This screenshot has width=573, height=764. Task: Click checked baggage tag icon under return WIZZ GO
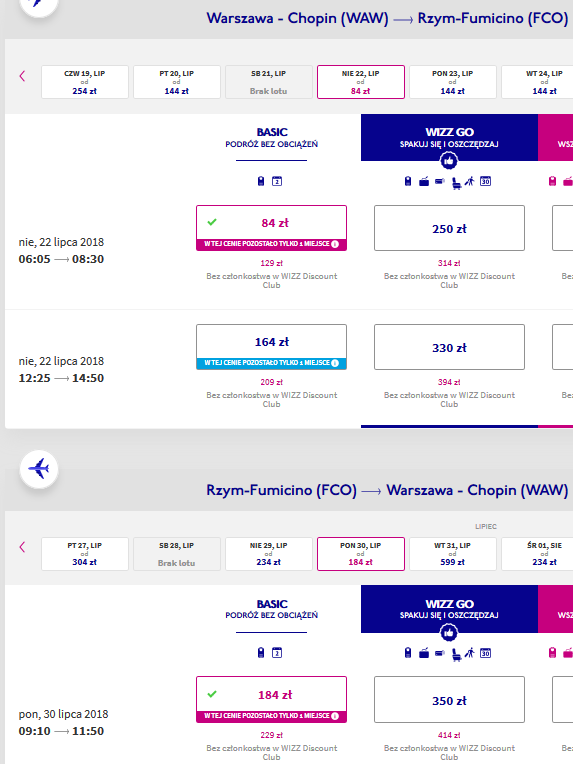pos(439,653)
